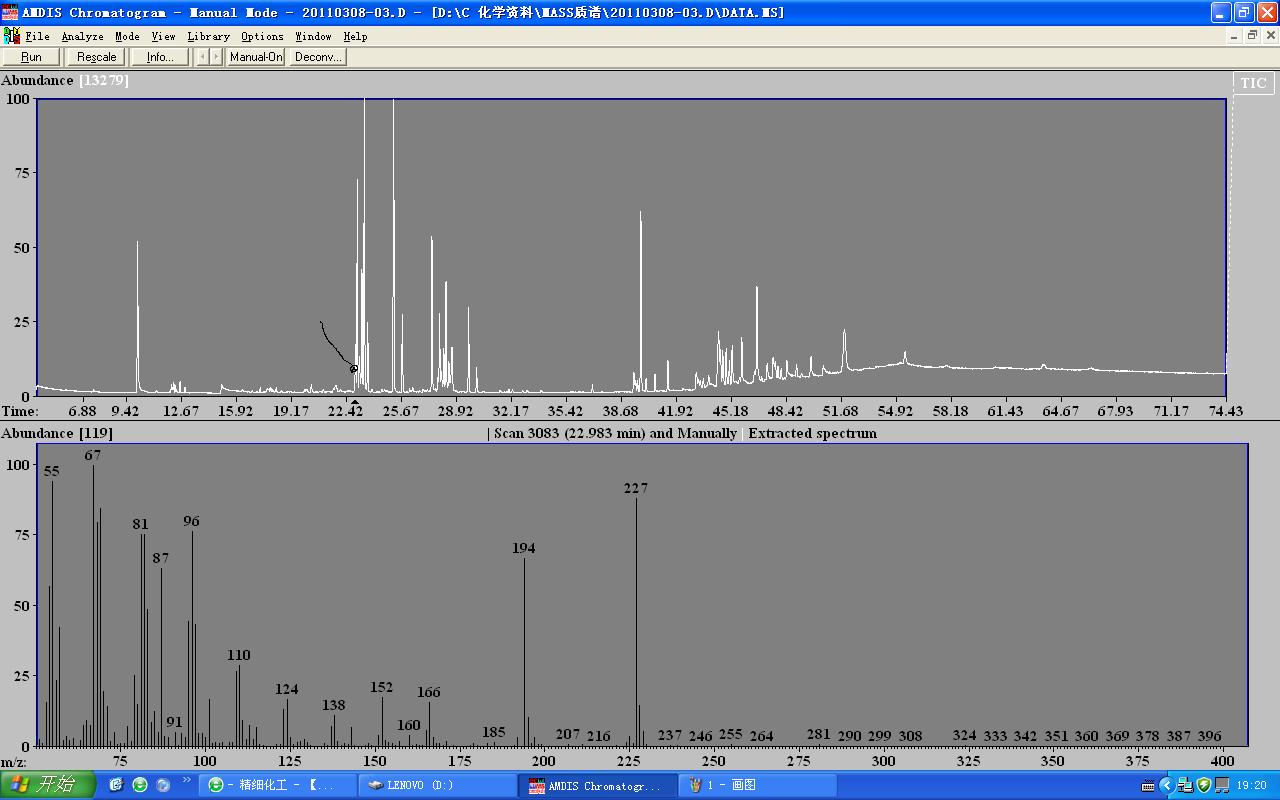Click the chromatogram peak near 9.9 min
The image size is (1280, 800).
(x=138, y=316)
